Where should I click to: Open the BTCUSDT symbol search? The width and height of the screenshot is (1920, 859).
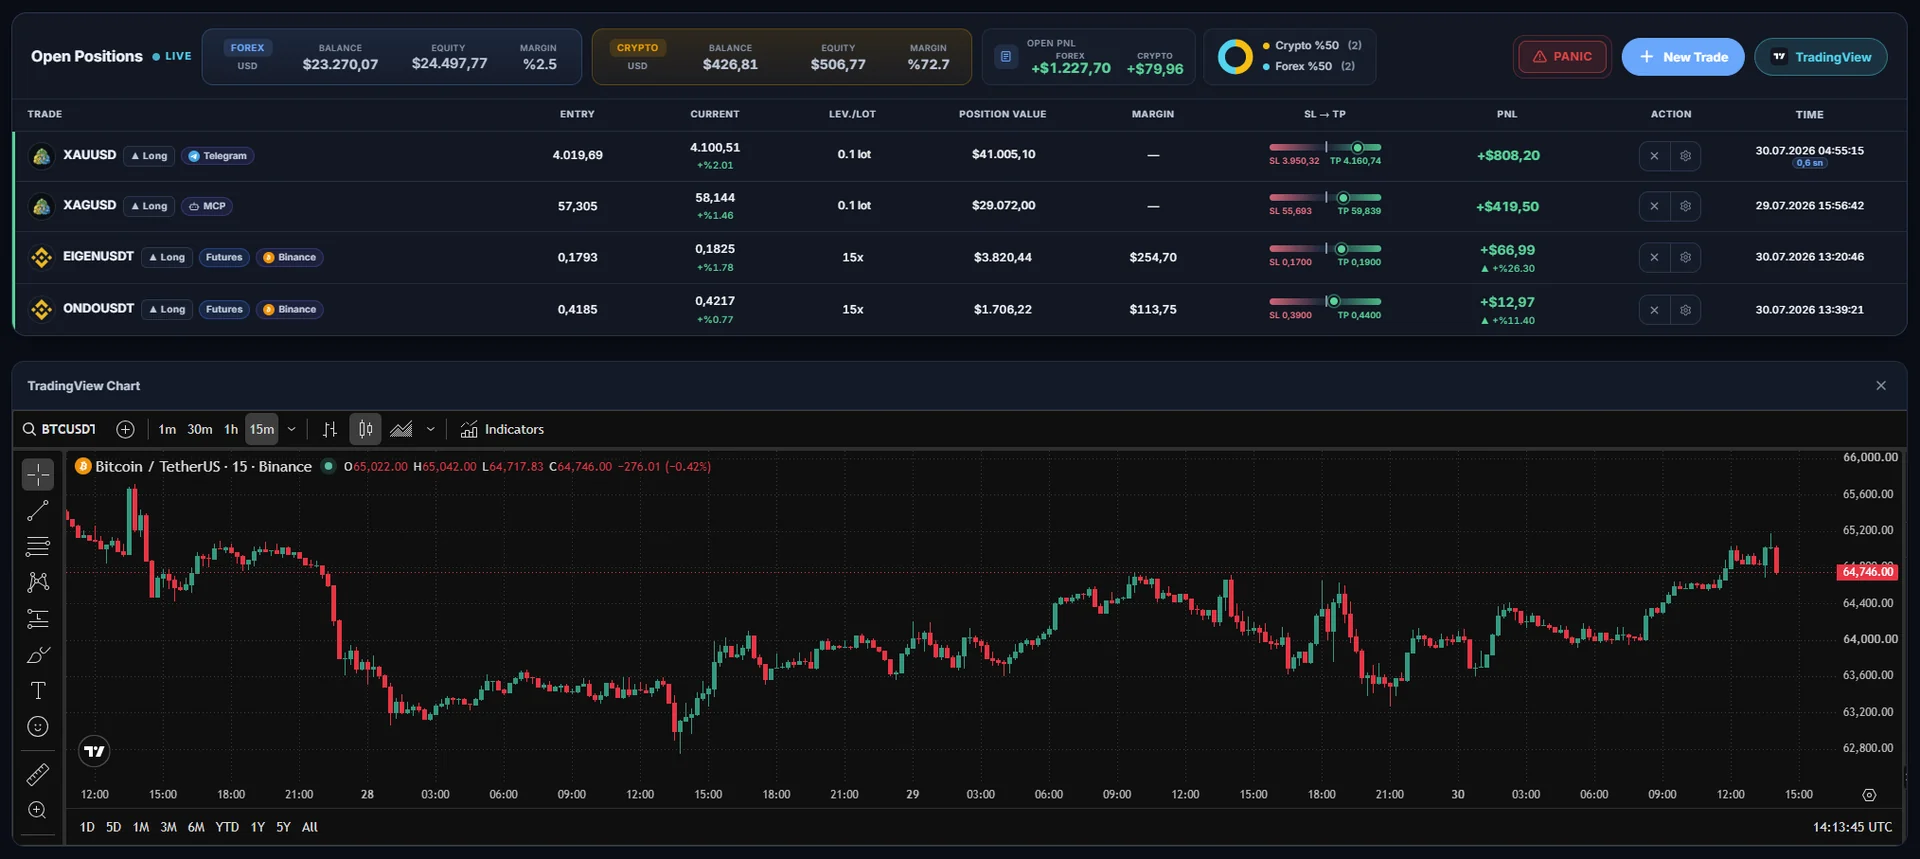pyautogui.click(x=59, y=429)
